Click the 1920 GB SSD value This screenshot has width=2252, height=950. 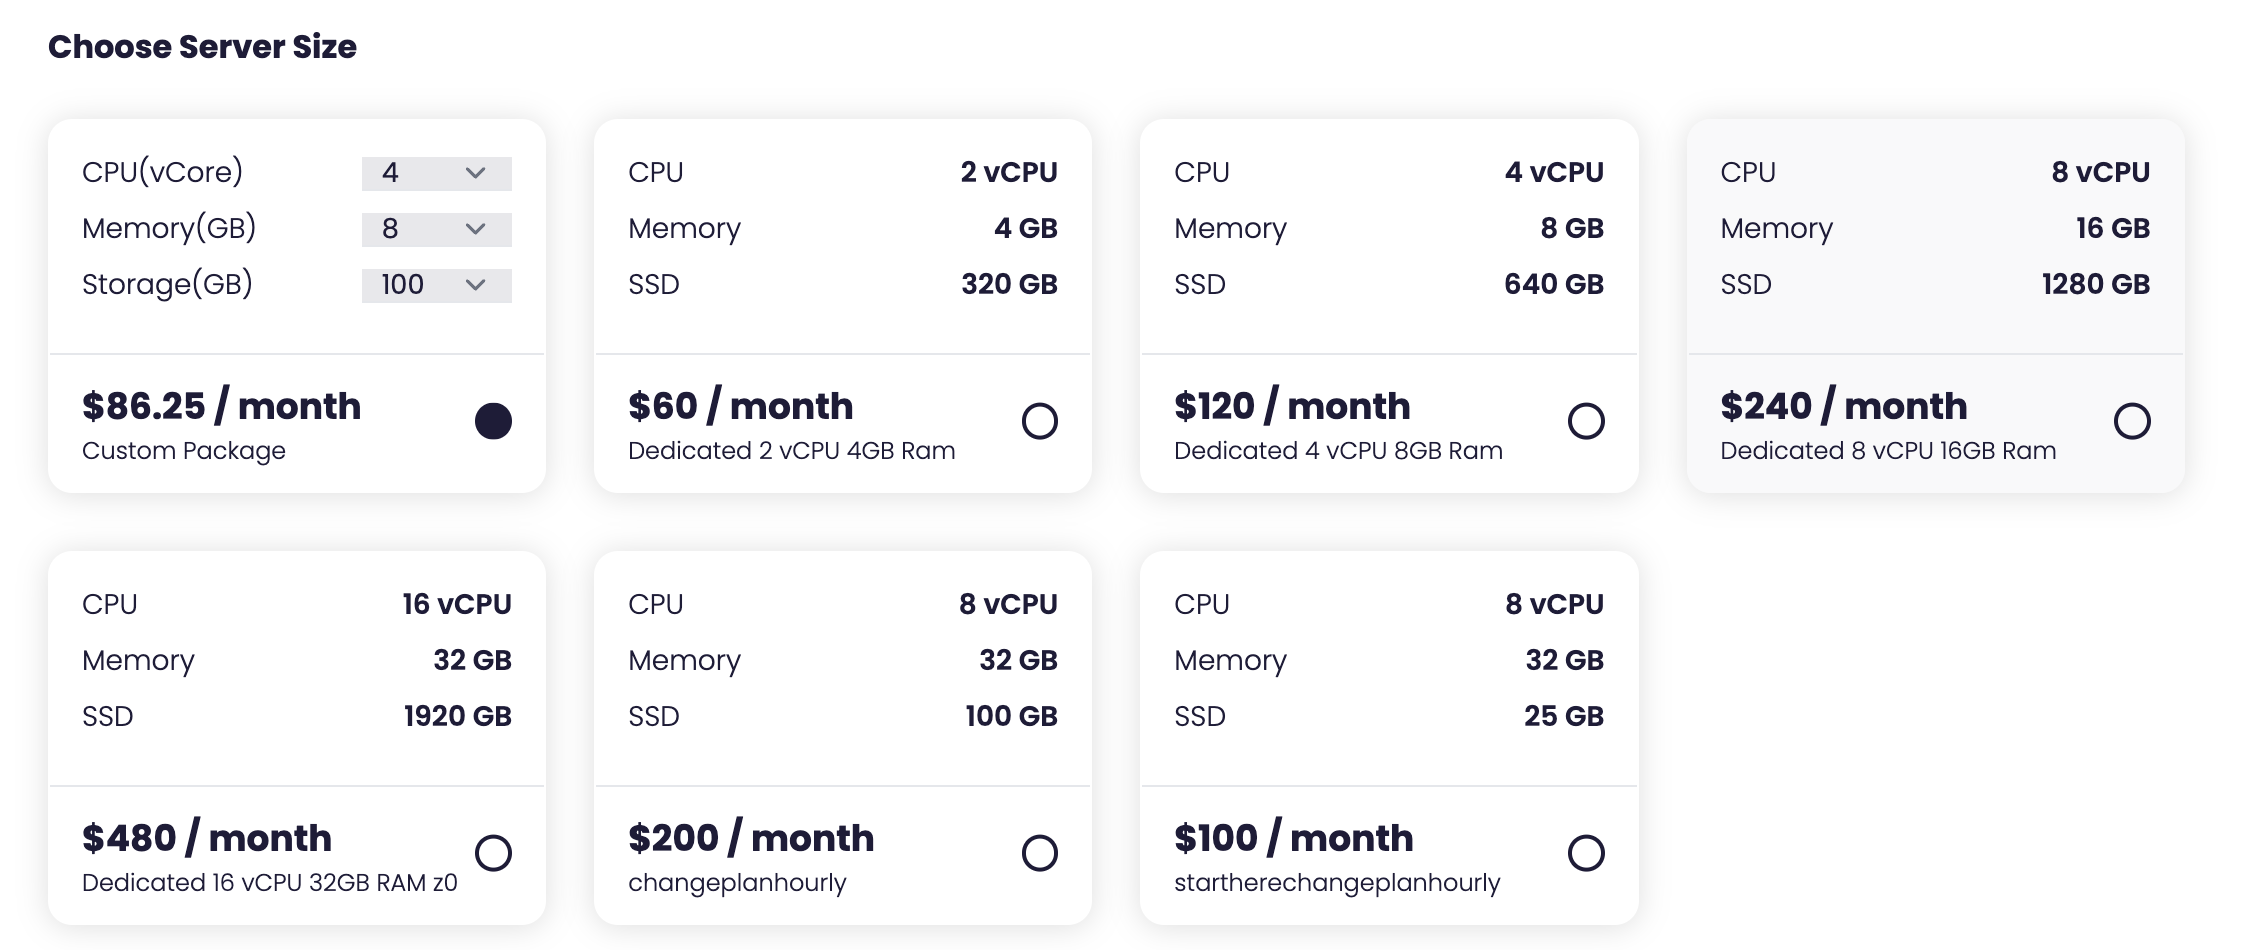pyautogui.click(x=457, y=716)
